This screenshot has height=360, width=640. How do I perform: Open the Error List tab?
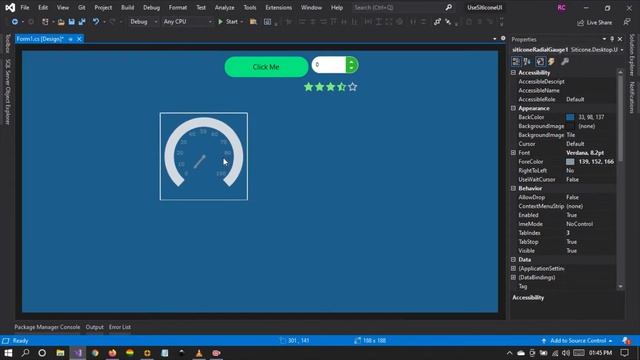(120, 327)
